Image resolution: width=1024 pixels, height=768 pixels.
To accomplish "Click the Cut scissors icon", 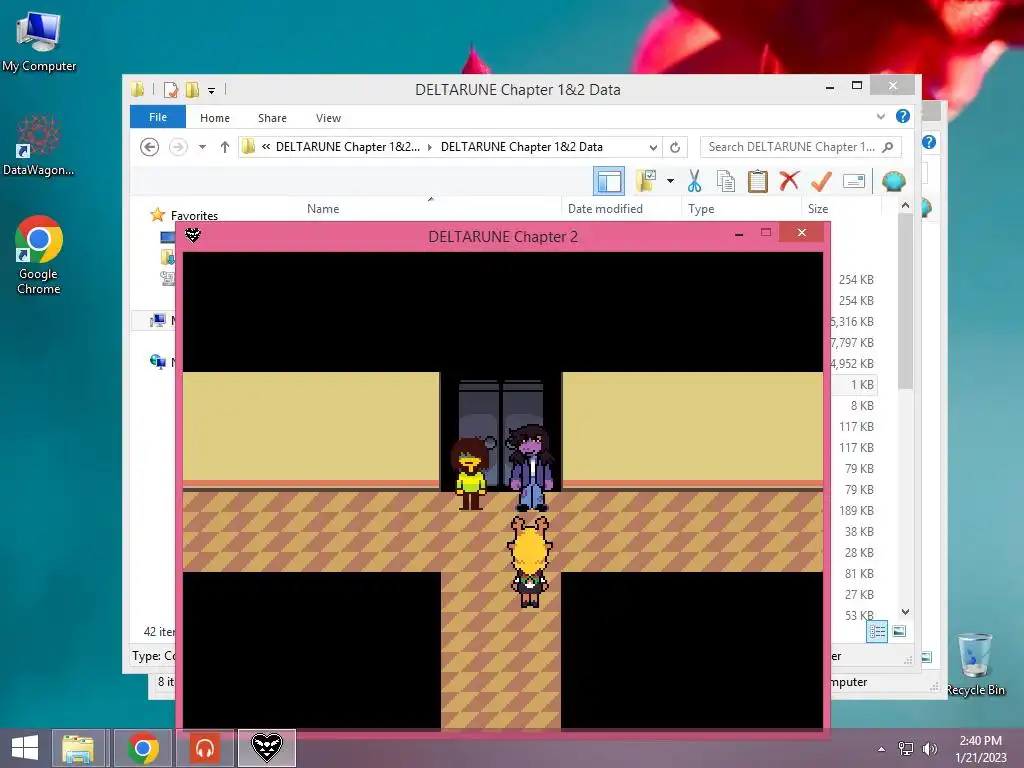I will pos(694,181).
